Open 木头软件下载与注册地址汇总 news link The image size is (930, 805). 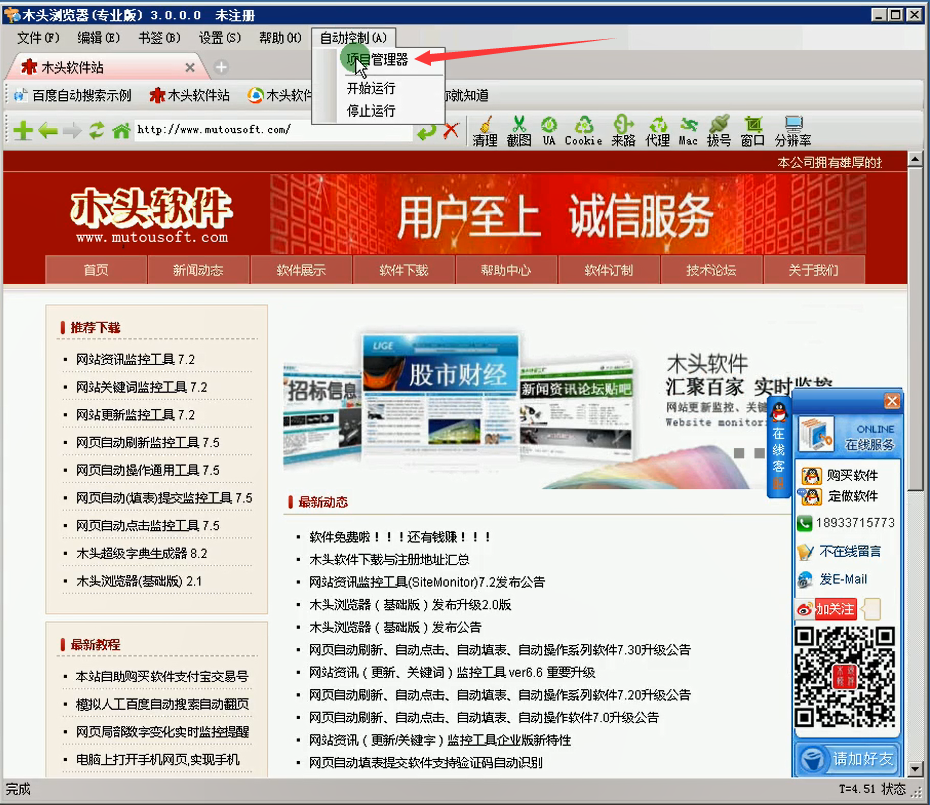[389, 559]
